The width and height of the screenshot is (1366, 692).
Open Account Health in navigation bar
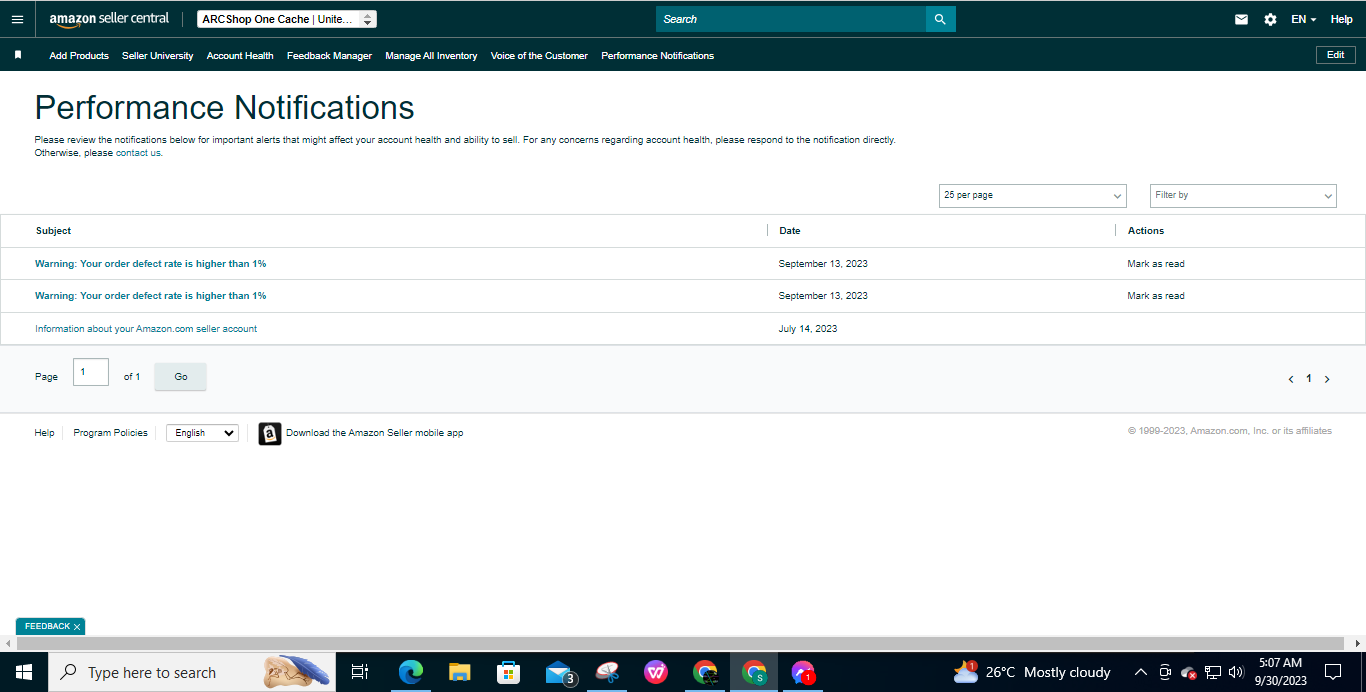click(240, 56)
